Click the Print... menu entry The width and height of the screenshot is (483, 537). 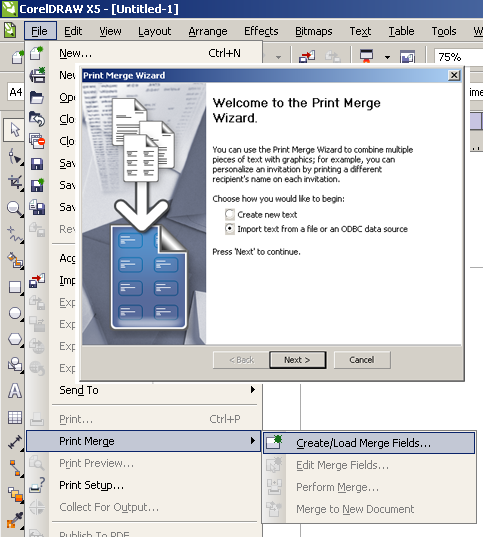tap(144, 419)
